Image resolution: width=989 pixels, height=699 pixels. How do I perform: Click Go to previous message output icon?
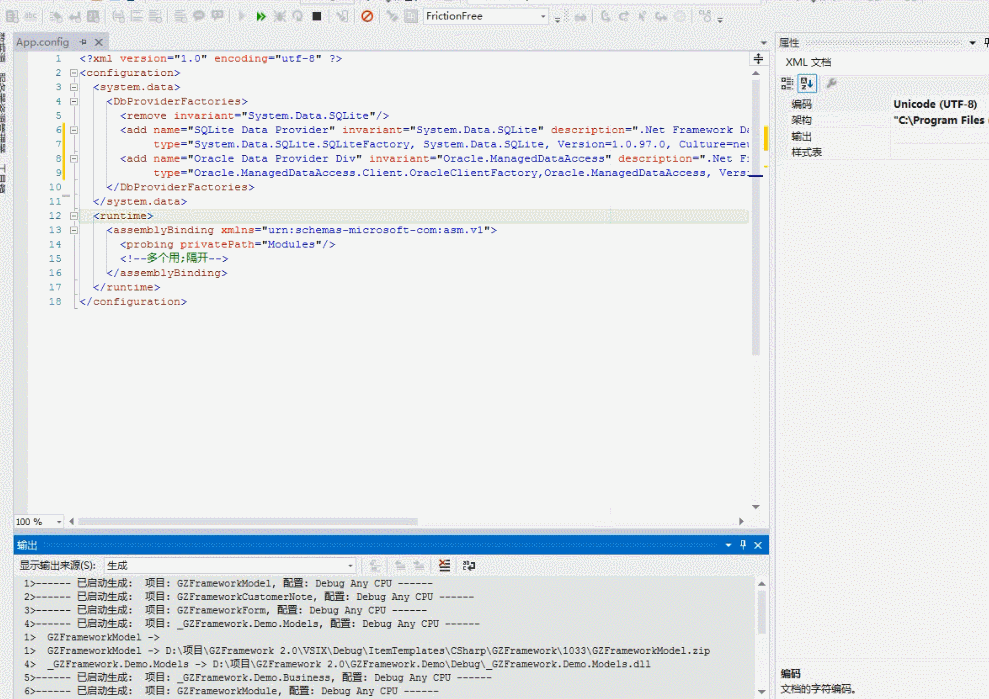pyautogui.click(x=400, y=565)
